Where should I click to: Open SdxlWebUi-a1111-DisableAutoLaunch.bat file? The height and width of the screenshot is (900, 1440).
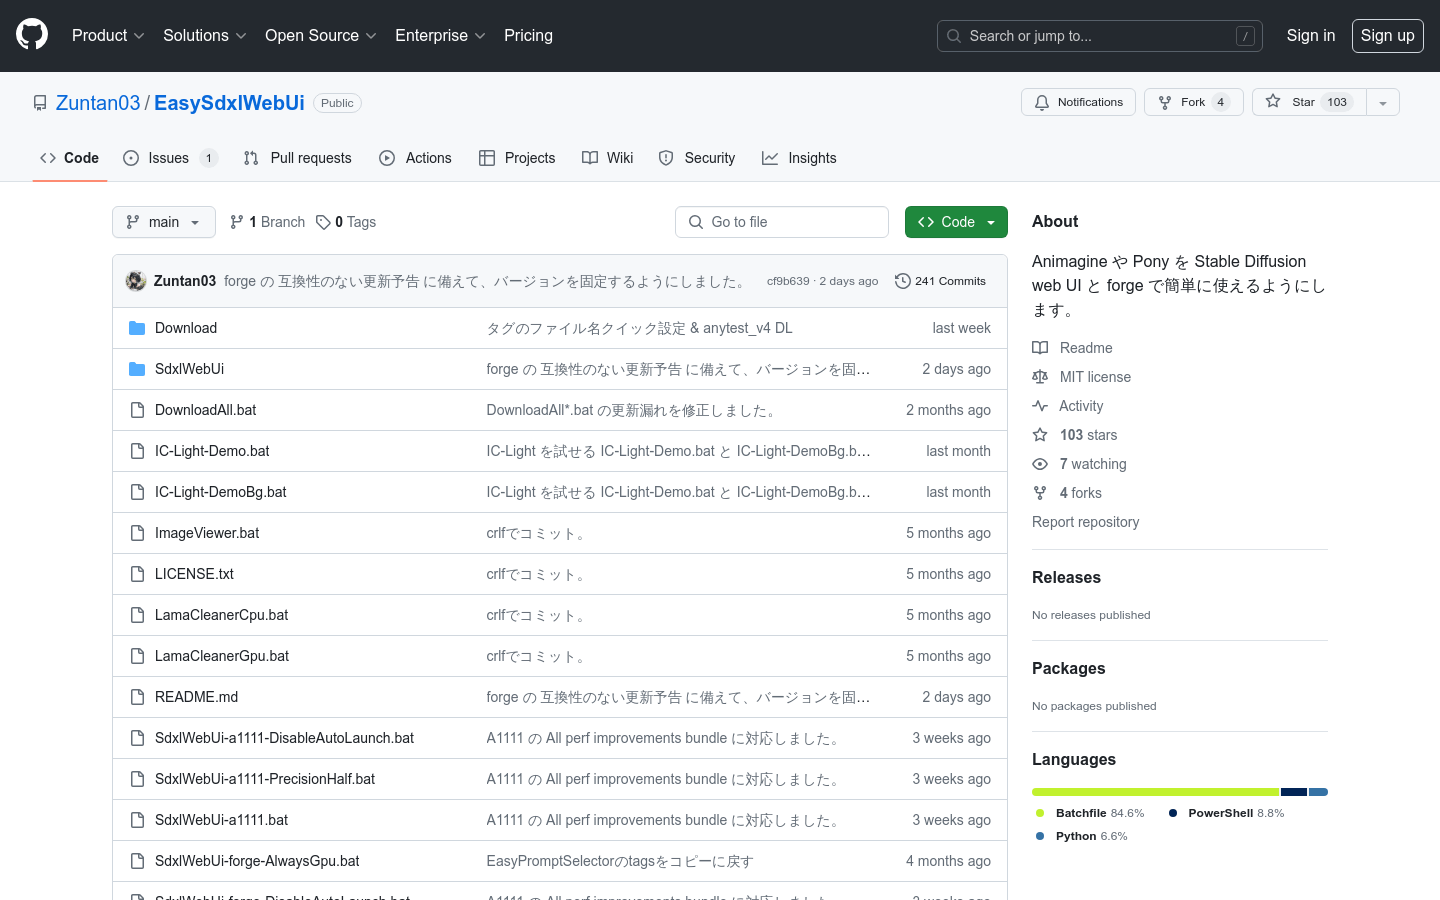(284, 738)
